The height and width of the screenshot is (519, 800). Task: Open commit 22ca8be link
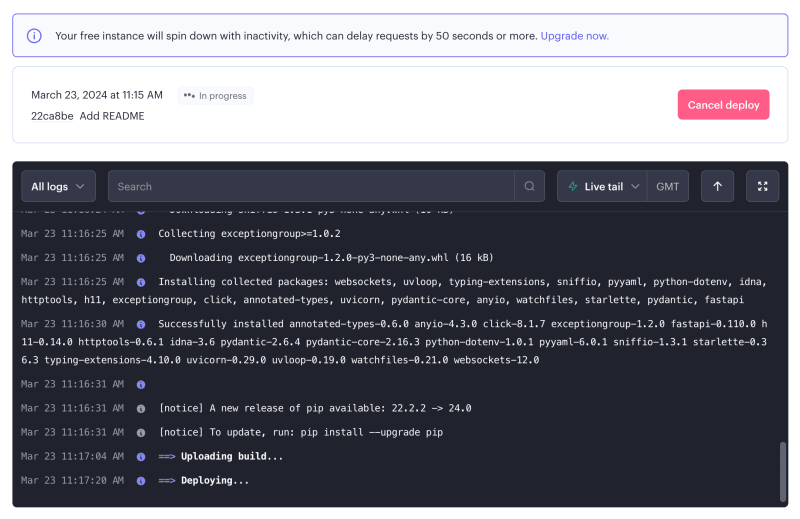tap(52, 116)
